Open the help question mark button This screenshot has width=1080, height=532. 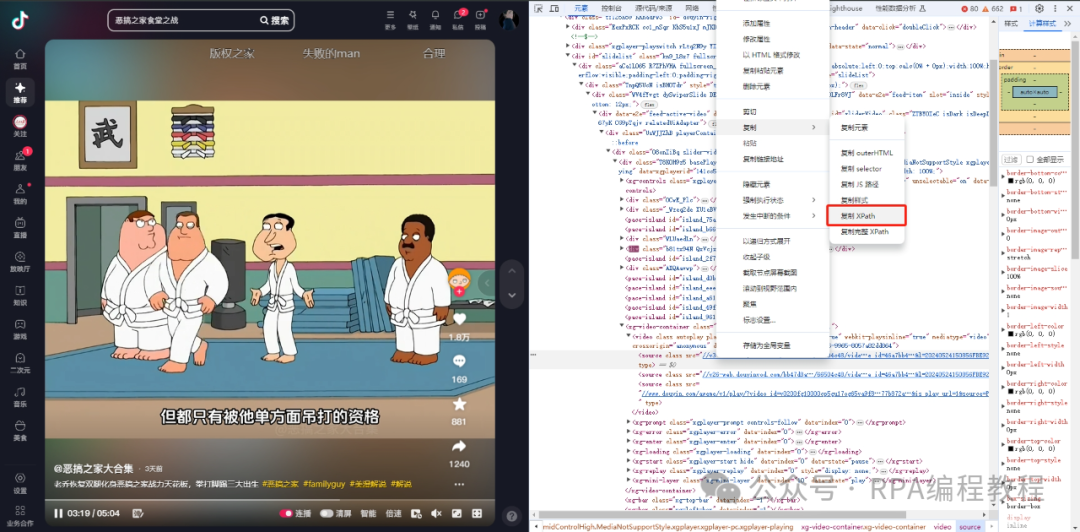click(512, 515)
